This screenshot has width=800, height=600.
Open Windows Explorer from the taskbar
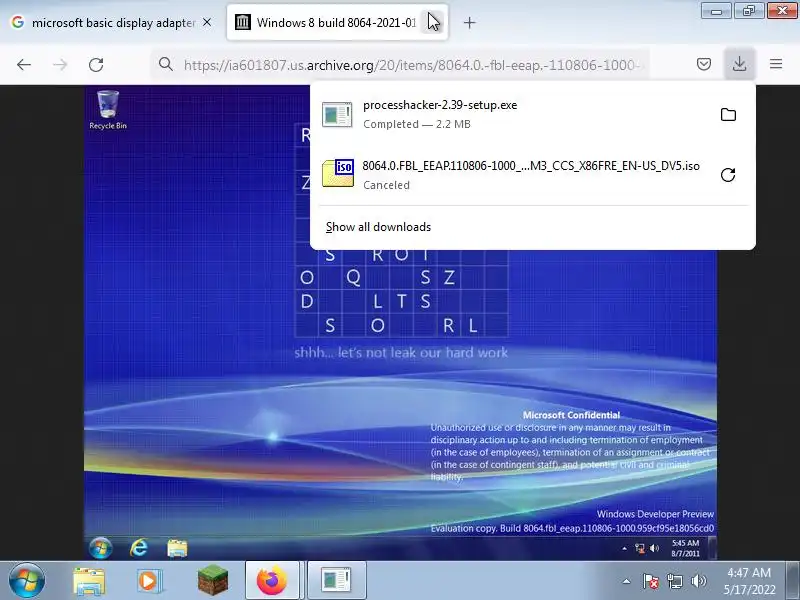[89, 581]
